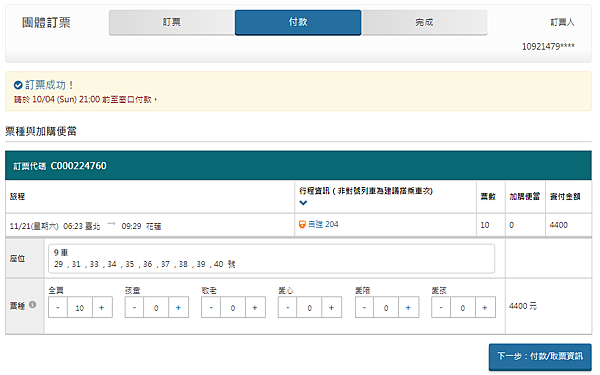Viewport: 600px width, 375px height.
Task: Increase 孩童 ticket count with plus
Action: pos(178,307)
